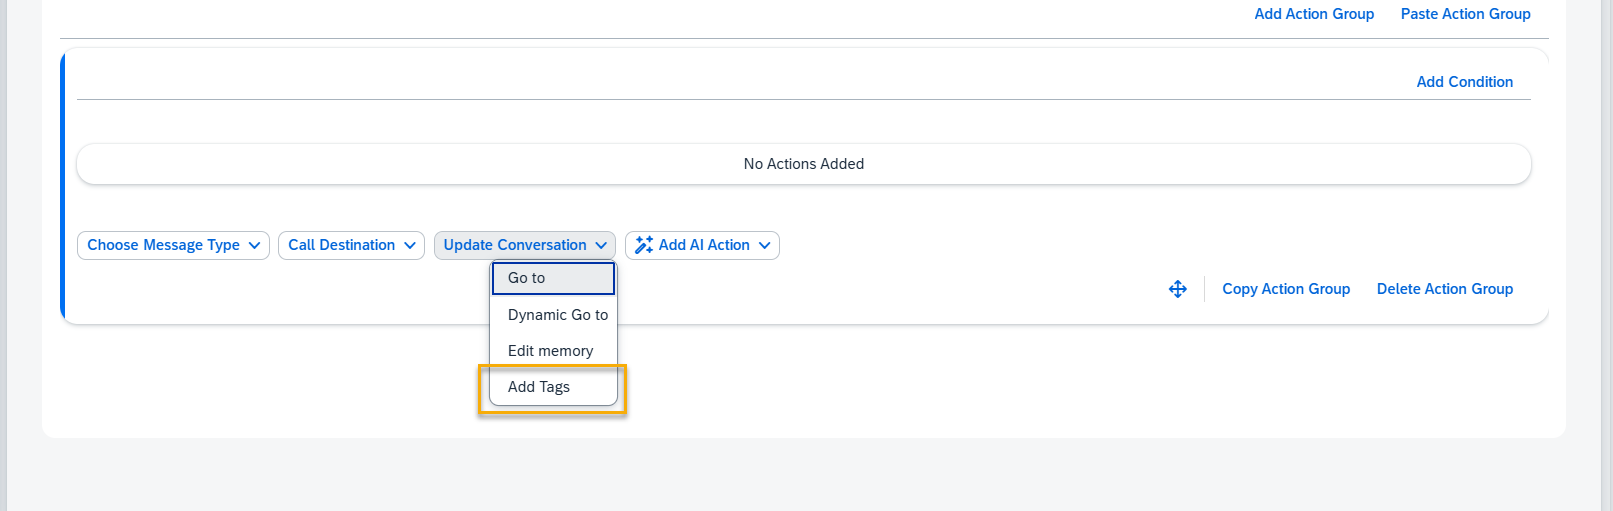Copy Action Group via its link
The image size is (1613, 511).
coord(1286,289)
